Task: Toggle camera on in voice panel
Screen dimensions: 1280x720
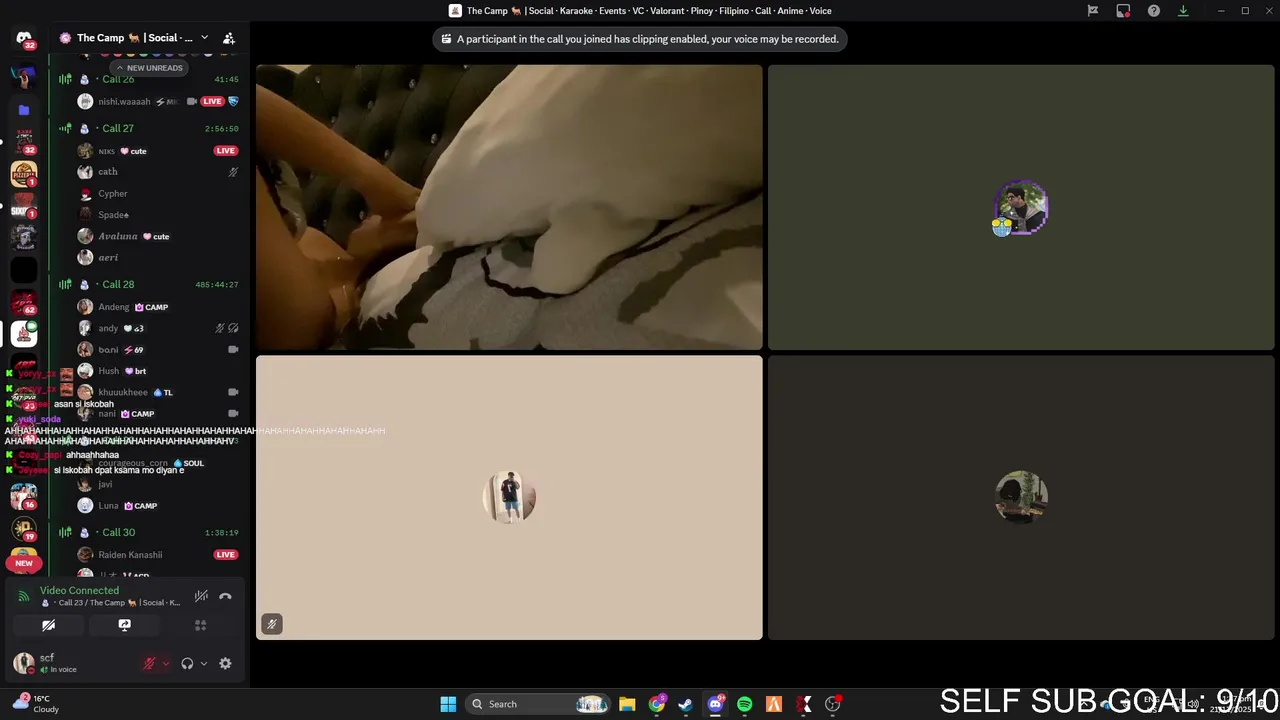Action: tap(48, 625)
